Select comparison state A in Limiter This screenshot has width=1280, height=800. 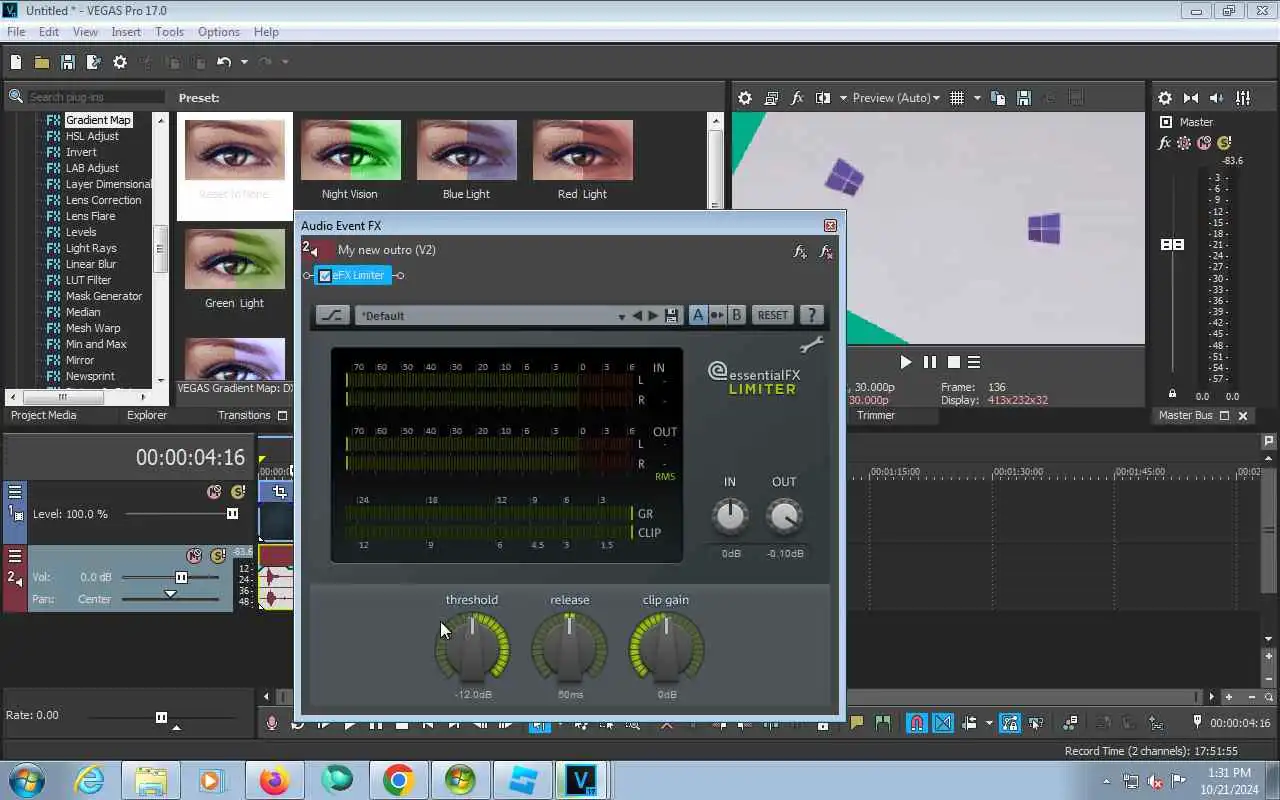click(x=698, y=315)
